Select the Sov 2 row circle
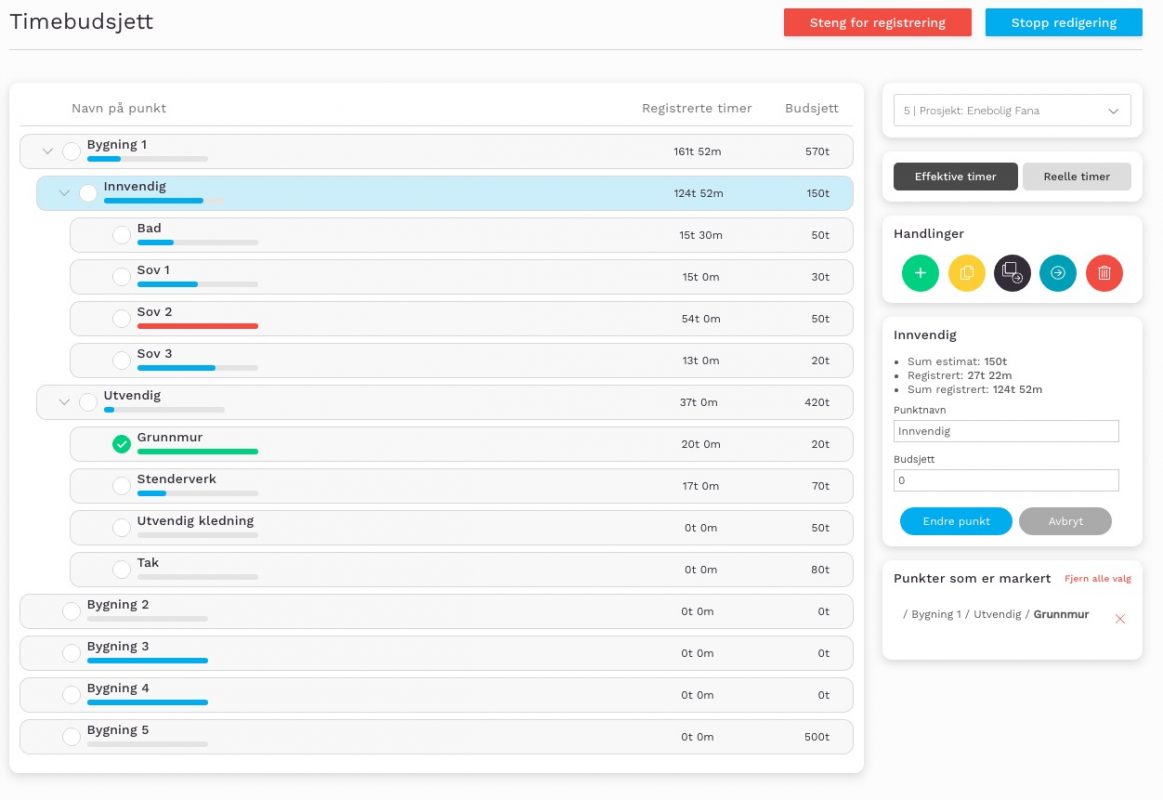Viewport: 1163px width, 800px height. tap(122, 318)
